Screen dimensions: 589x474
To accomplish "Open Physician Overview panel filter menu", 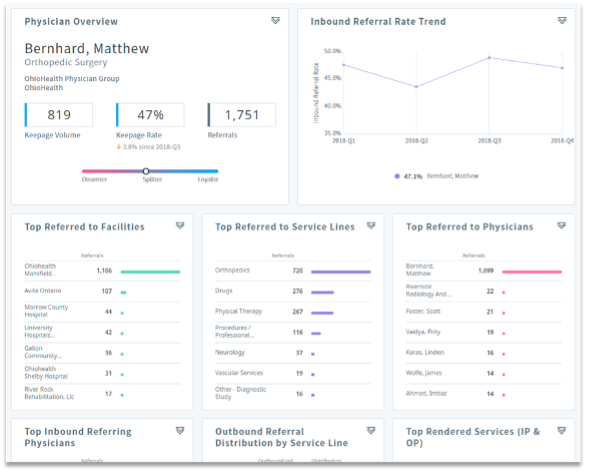I will coord(275,21).
